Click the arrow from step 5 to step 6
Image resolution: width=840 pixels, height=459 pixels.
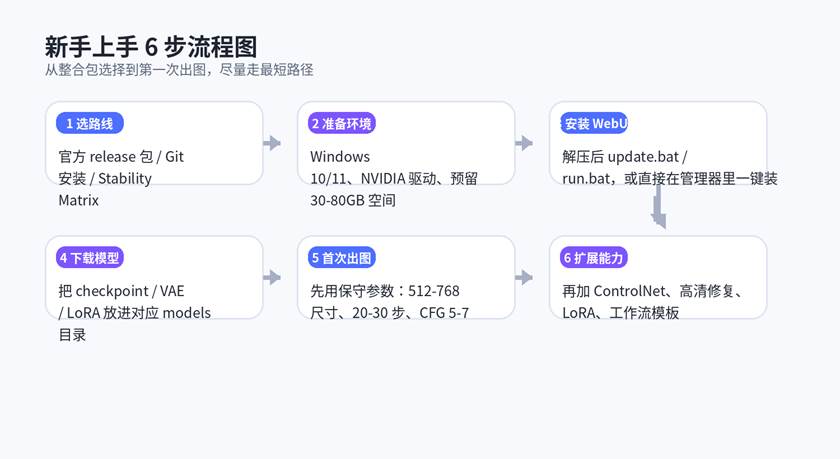coord(523,278)
